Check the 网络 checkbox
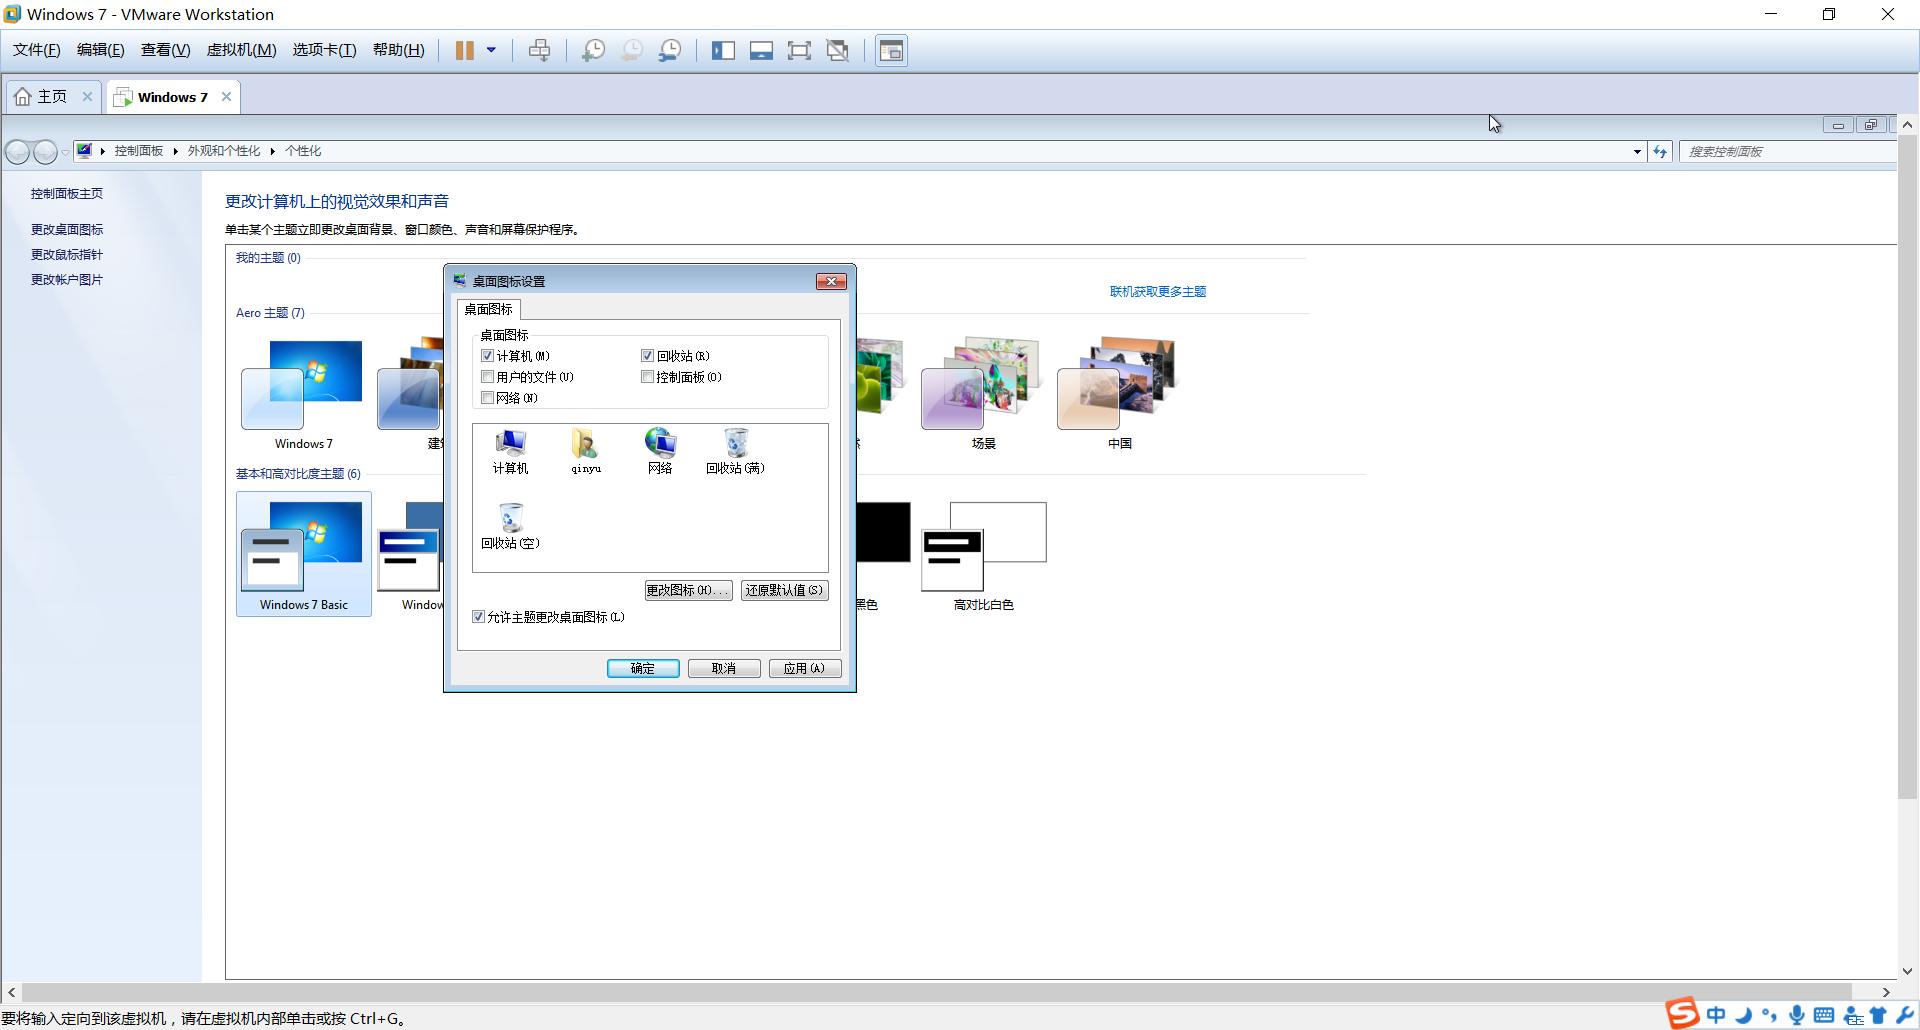 [x=488, y=398]
